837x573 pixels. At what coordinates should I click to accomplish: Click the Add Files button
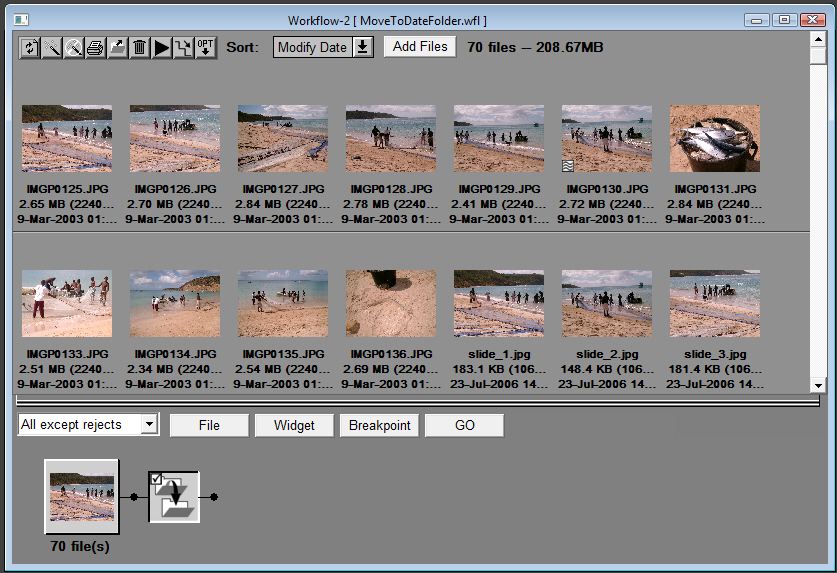[x=420, y=46]
